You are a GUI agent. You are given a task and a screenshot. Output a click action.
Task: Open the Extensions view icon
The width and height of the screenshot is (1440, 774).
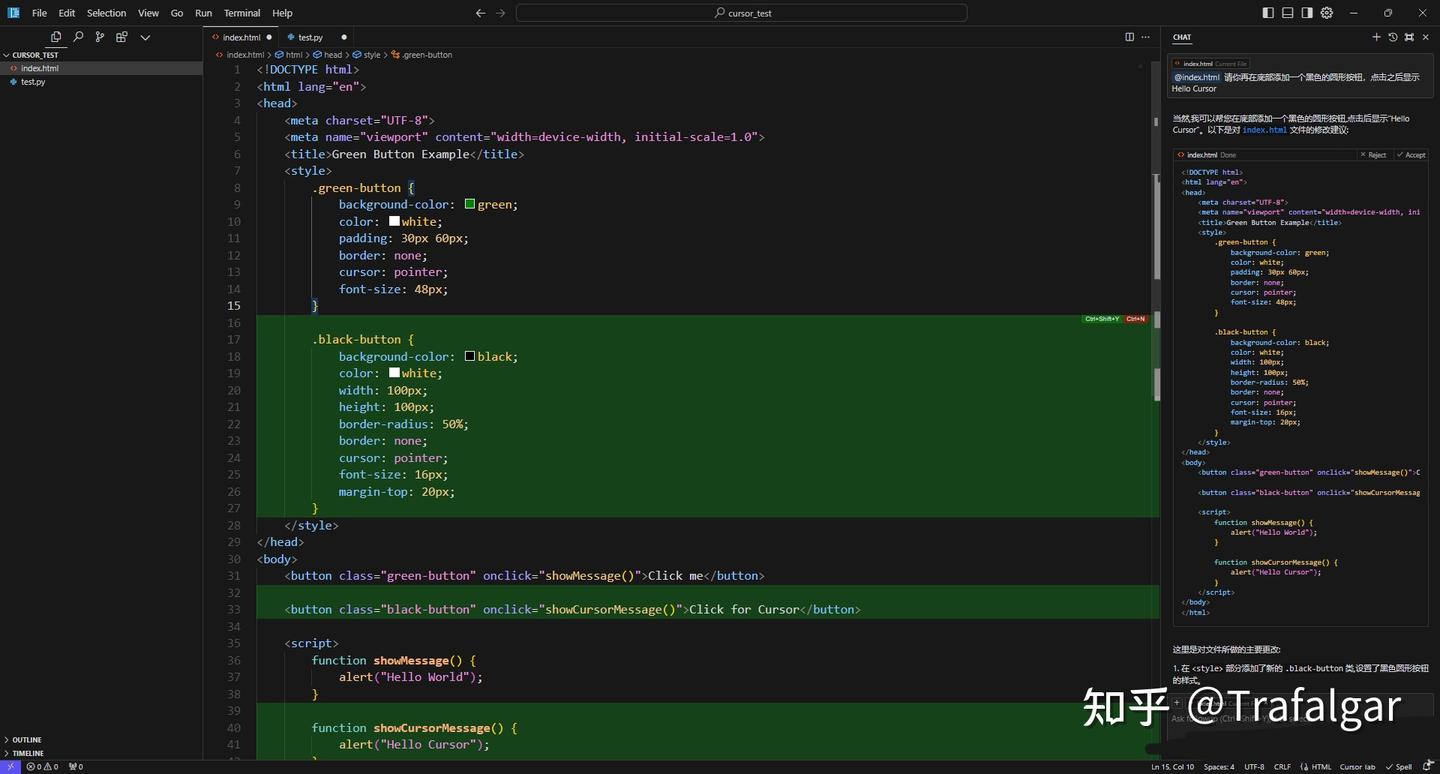coord(122,37)
